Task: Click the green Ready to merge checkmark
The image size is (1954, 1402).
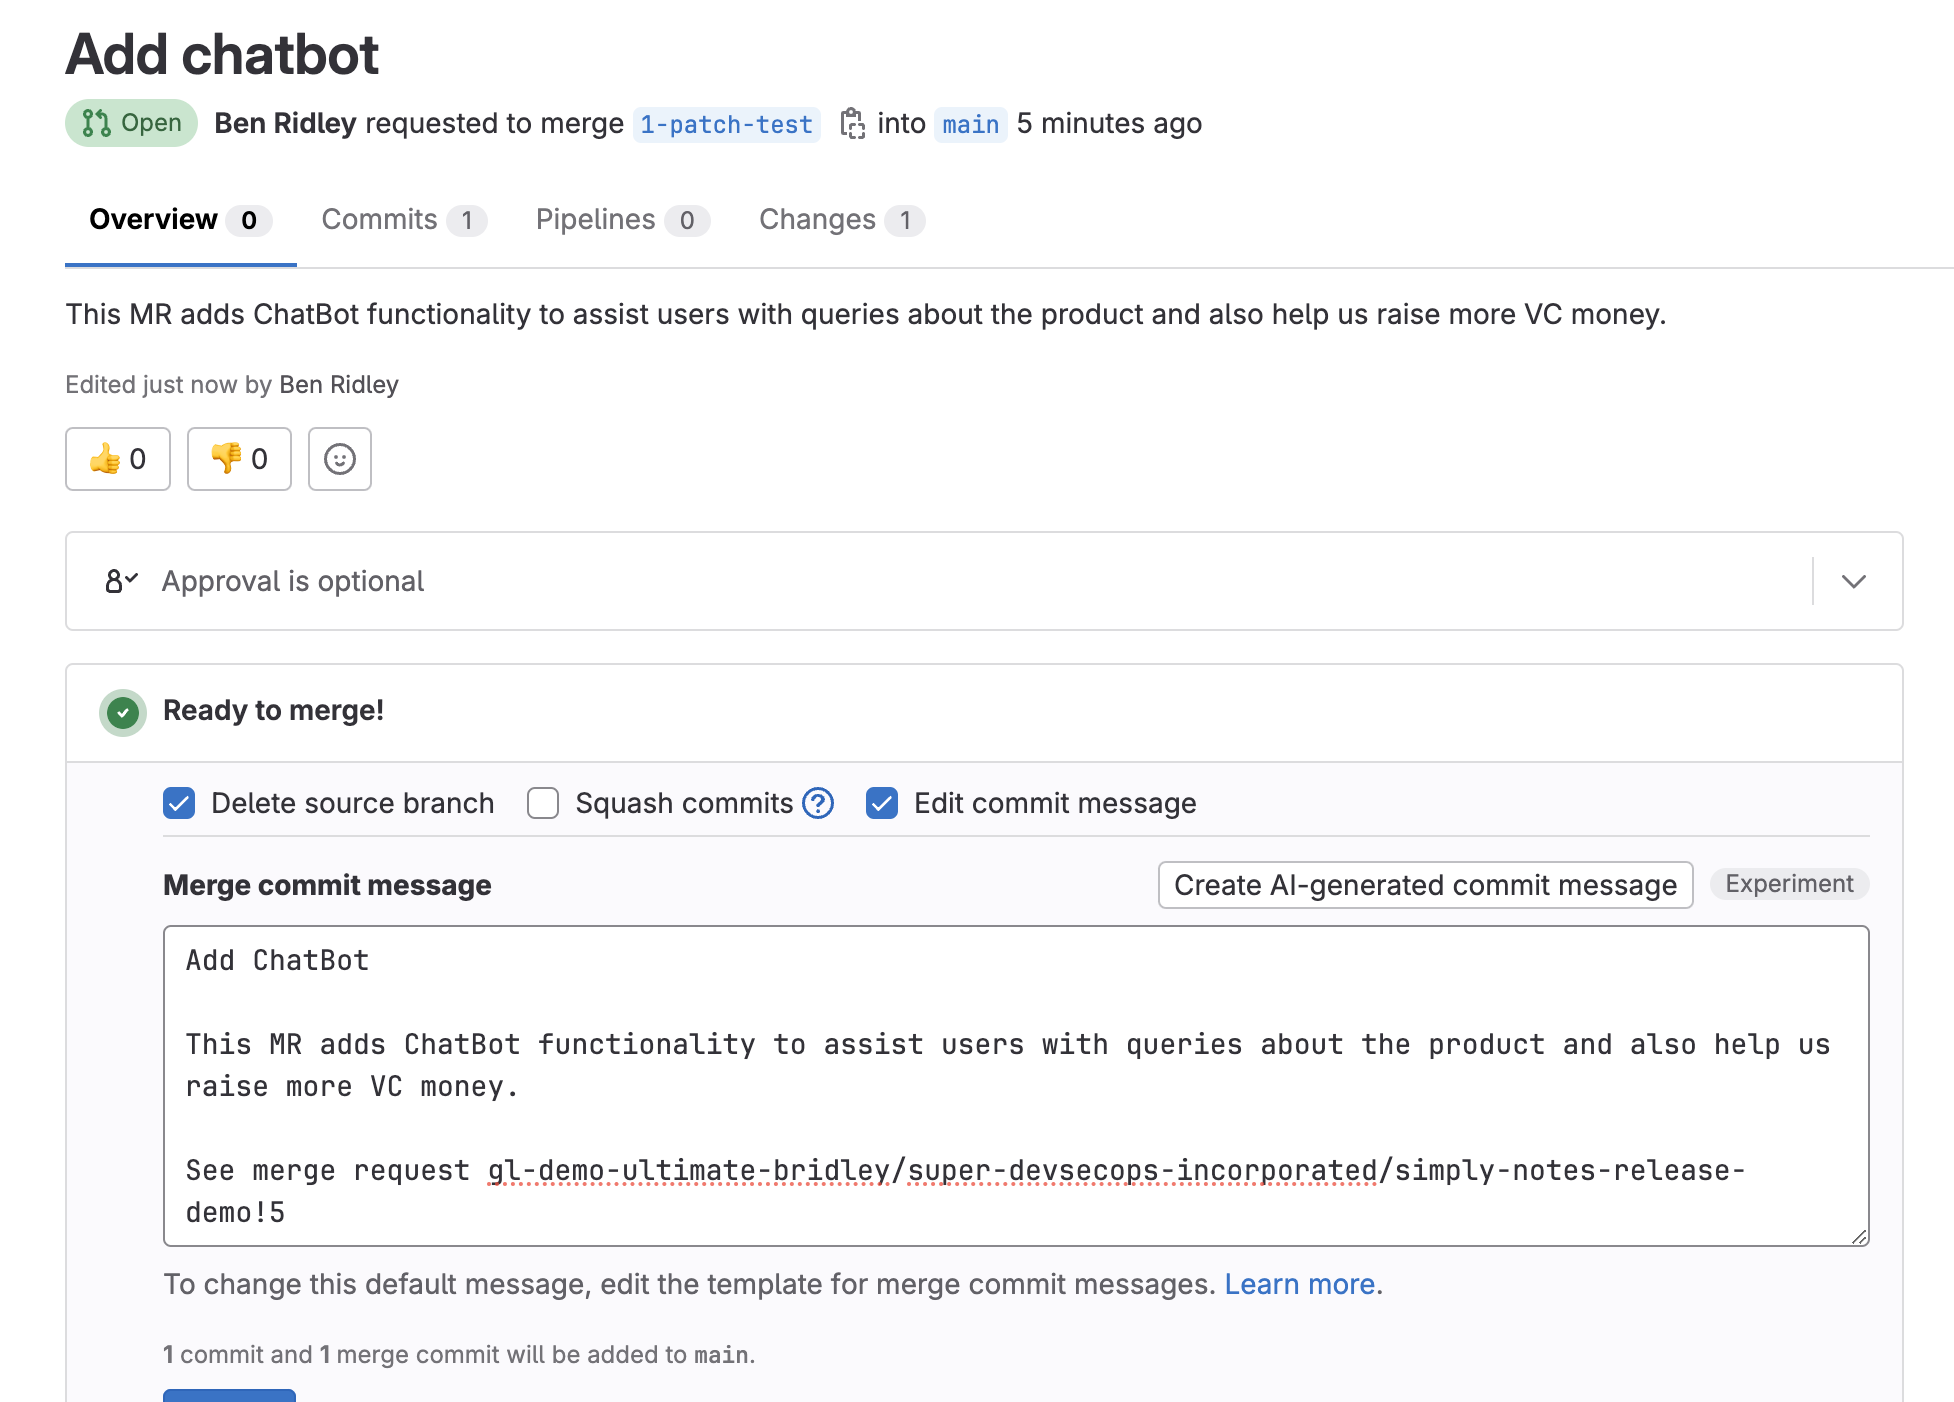Action: click(122, 712)
